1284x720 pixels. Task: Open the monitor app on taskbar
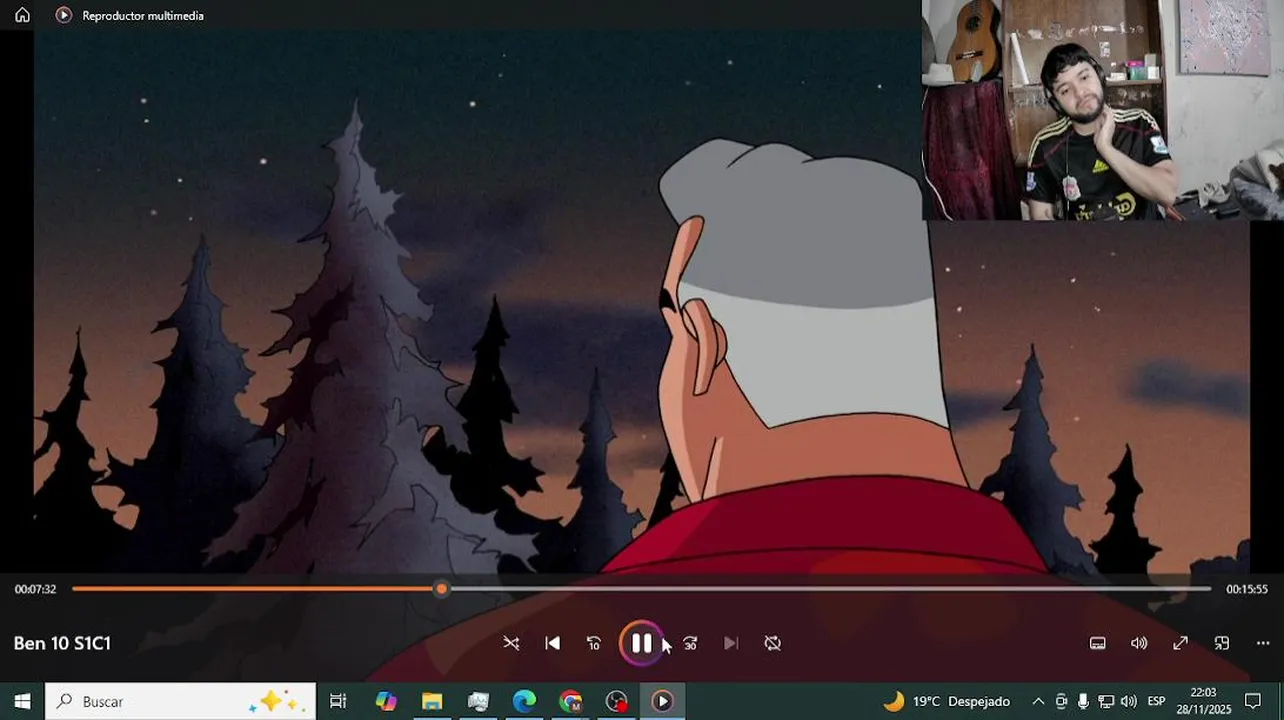(478, 701)
